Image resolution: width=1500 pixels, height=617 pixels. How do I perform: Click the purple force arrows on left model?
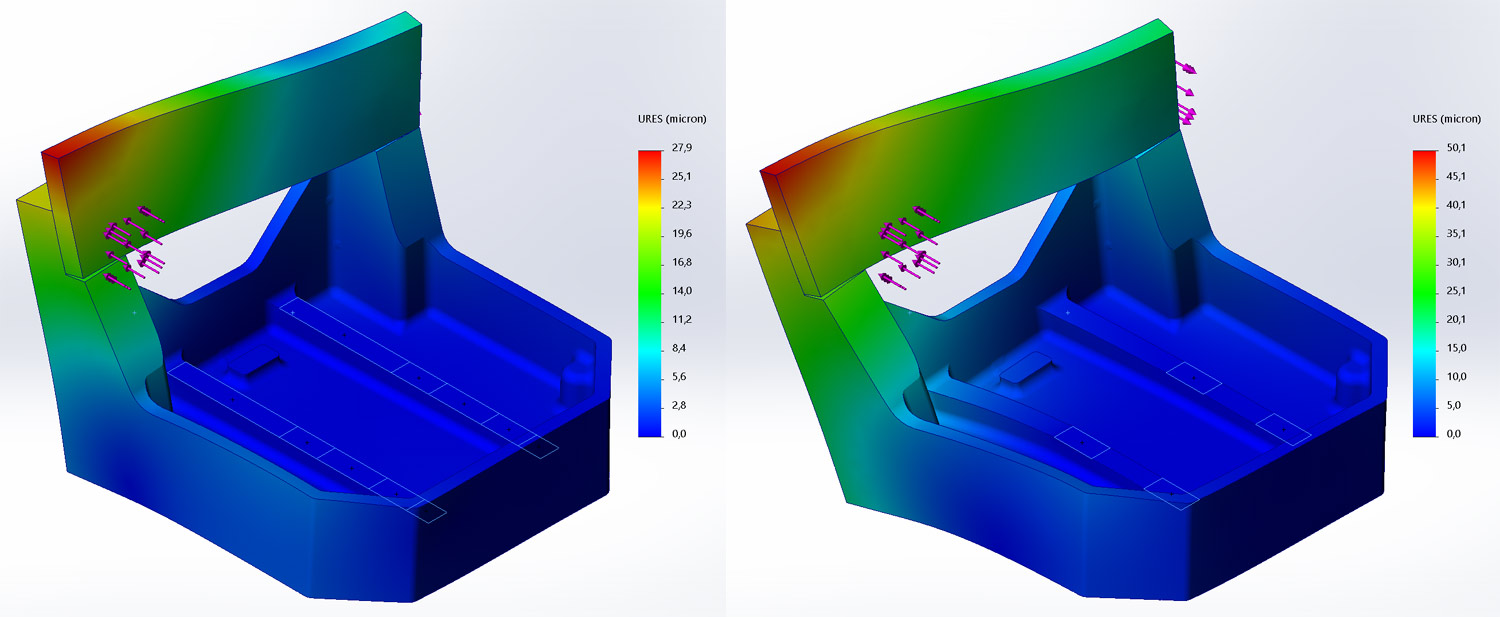(x=135, y=245)
